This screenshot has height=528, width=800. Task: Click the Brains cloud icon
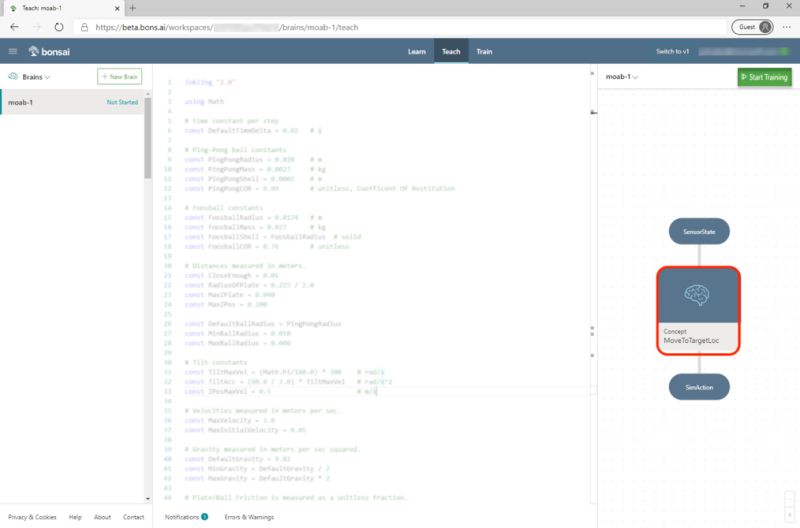coord(13,77)
